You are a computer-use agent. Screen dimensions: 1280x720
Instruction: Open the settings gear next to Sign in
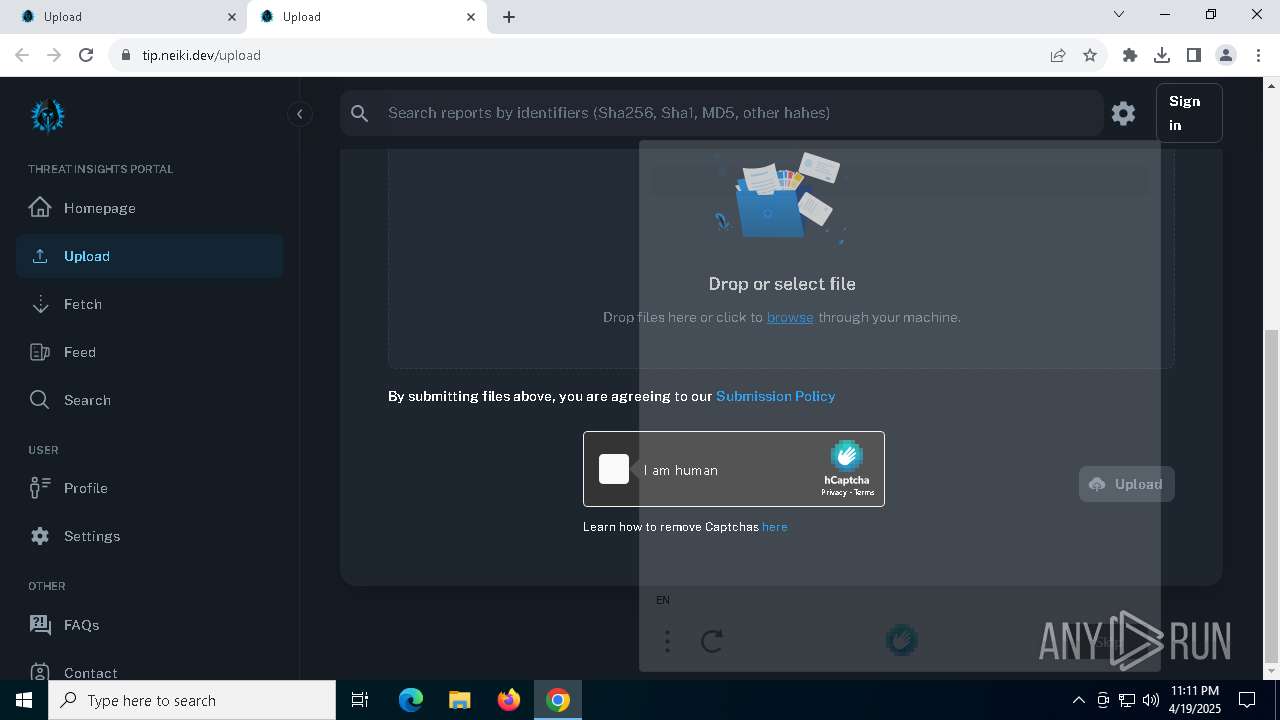1124,113
